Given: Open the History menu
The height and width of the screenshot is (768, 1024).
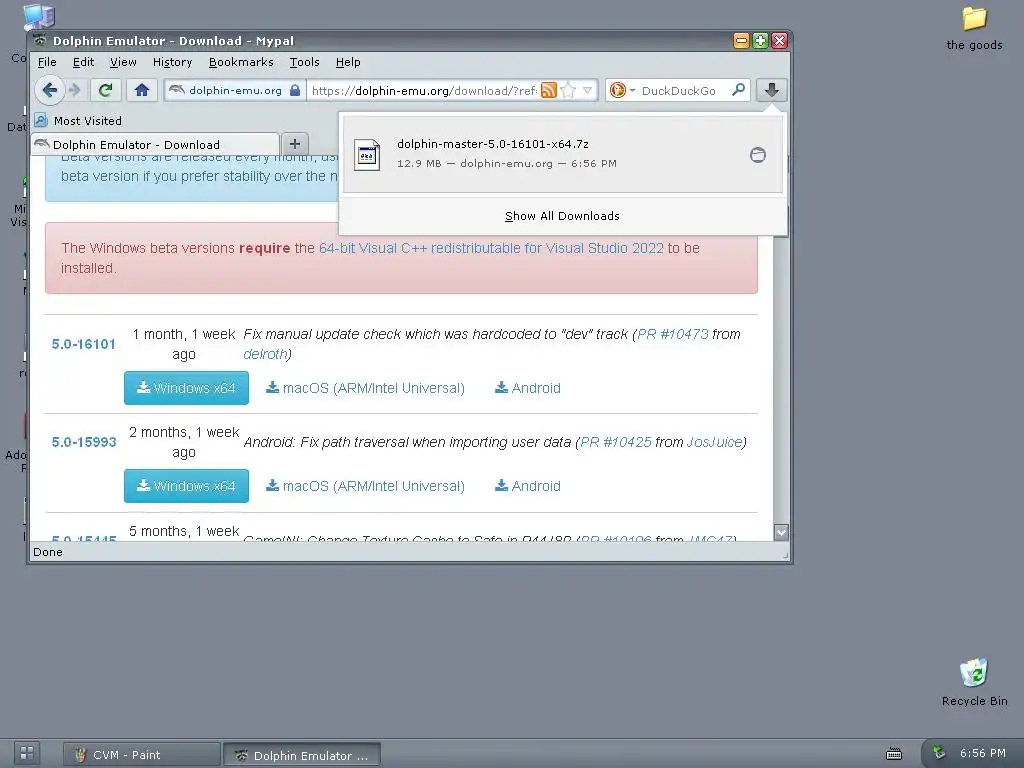Looking at the screenshot, I should [x=172, y=62].
